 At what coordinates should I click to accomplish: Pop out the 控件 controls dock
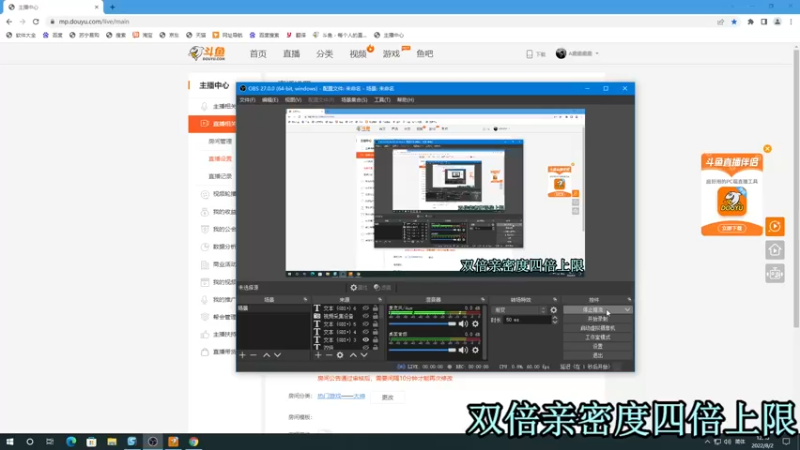coord(629,299)
